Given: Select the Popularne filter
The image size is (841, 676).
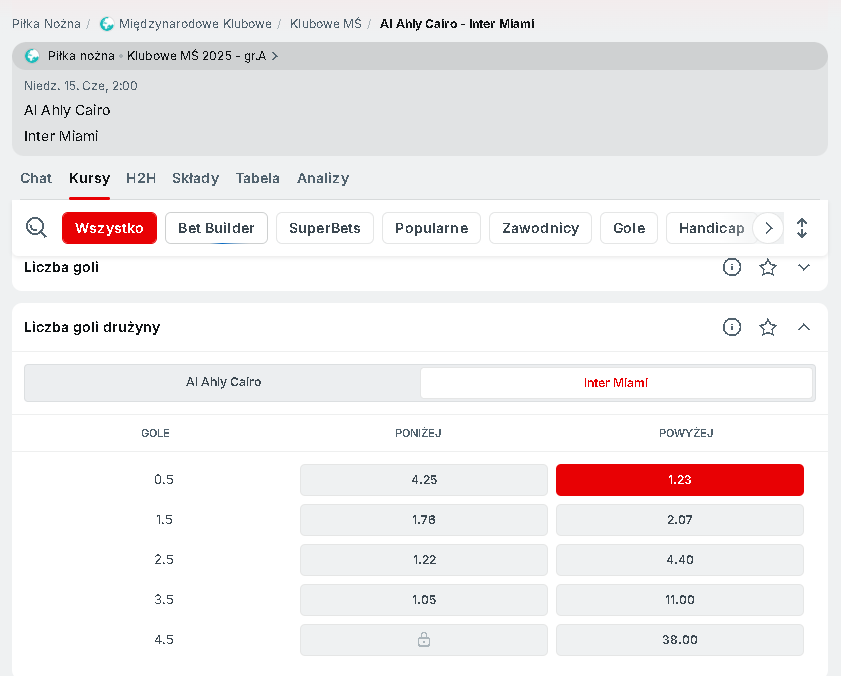Looking at the screenshot, I should pos(431,228).
